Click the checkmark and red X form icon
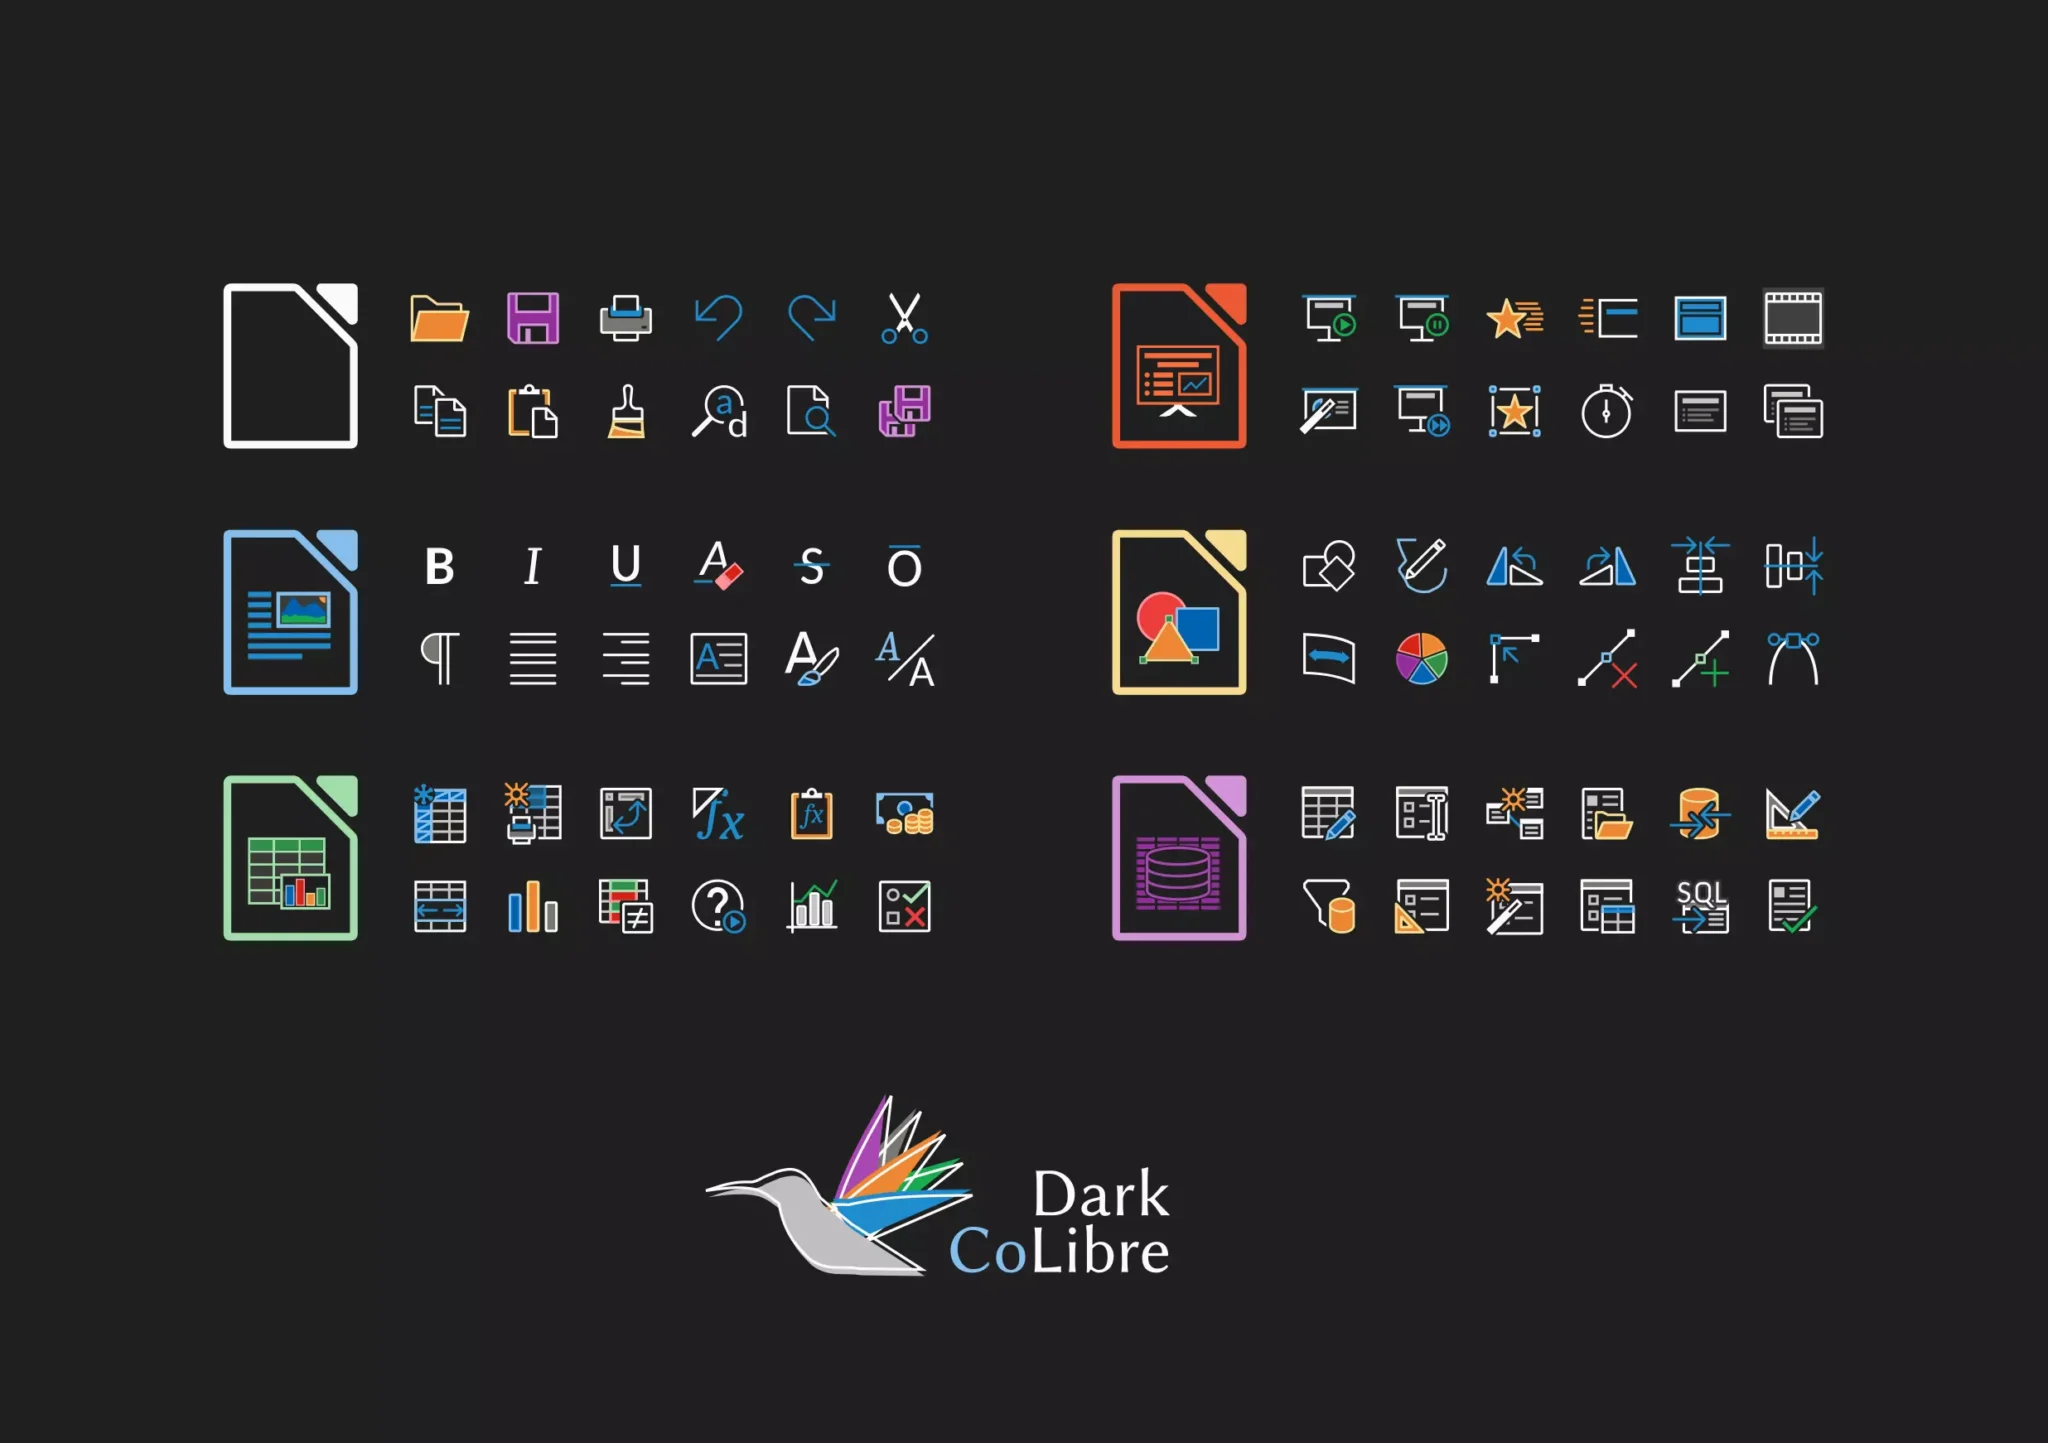This screenshot has height=1443, width=2048. pyautogui.click(x=905, y=906)
